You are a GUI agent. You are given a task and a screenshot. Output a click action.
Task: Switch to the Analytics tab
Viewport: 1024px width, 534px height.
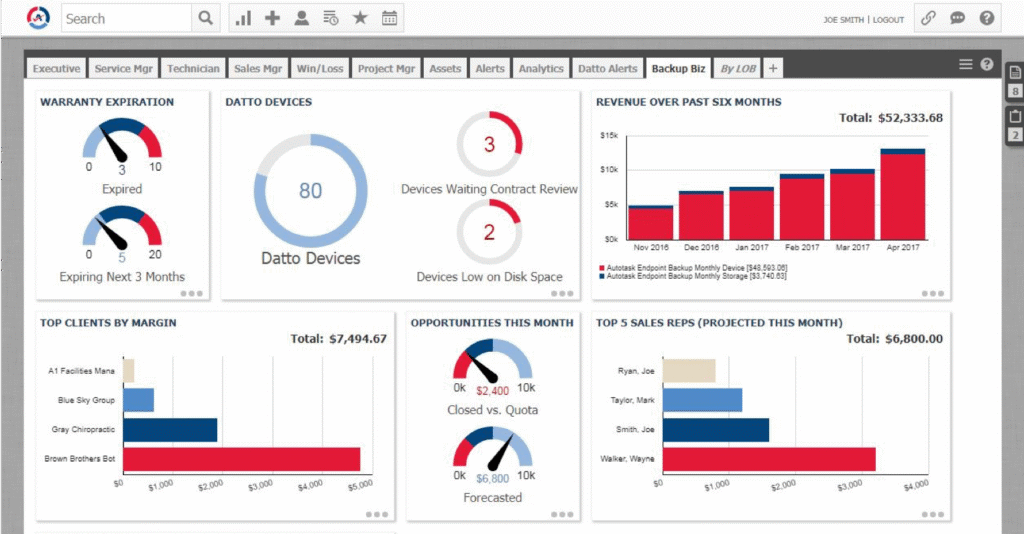click(541, 69)
